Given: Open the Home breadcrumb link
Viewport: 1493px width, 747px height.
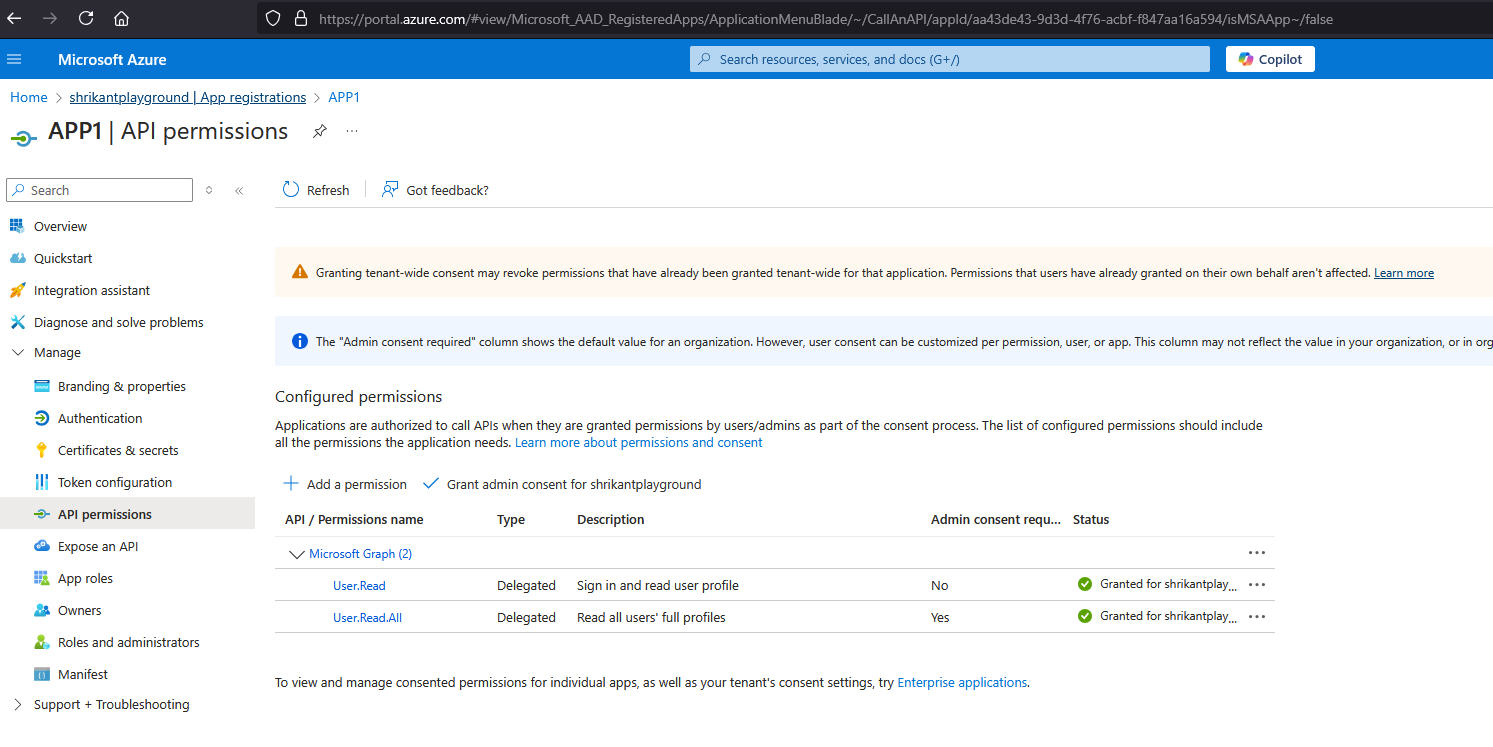Looking at the screenshot, I should coord(29,97).
